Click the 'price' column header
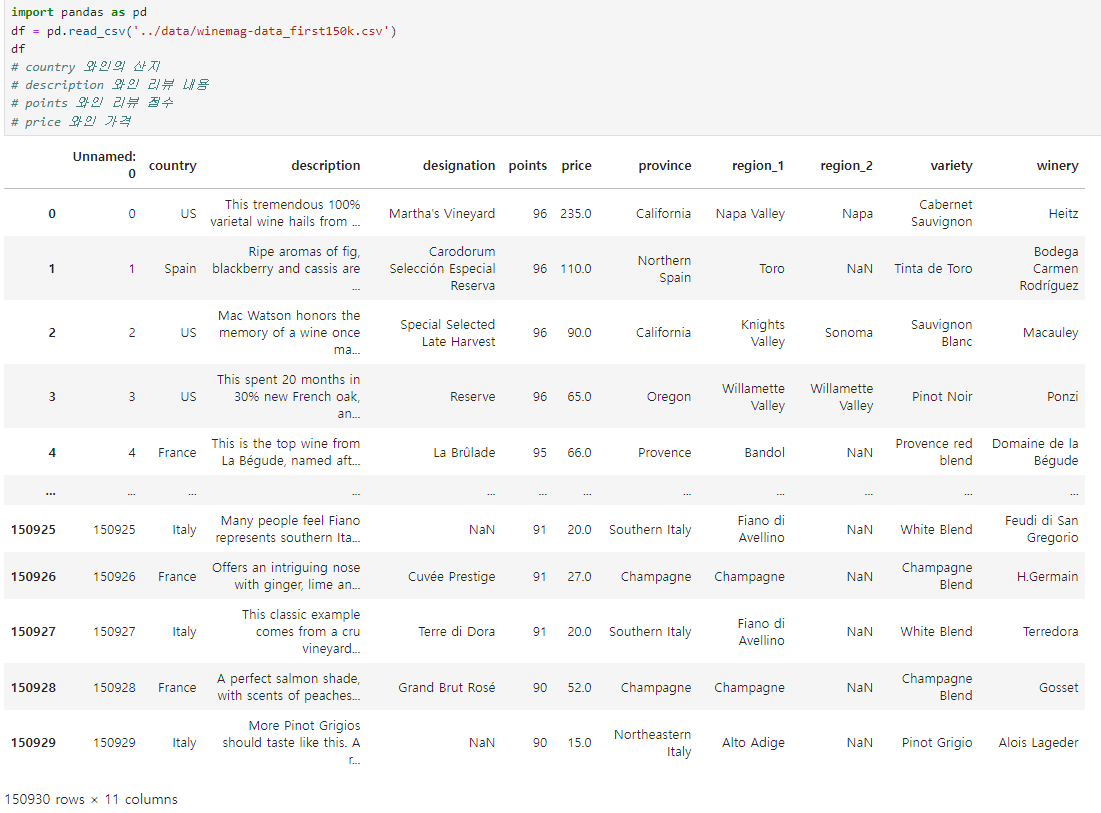Viewport: 1101px width, 813px height. (576, 166)
